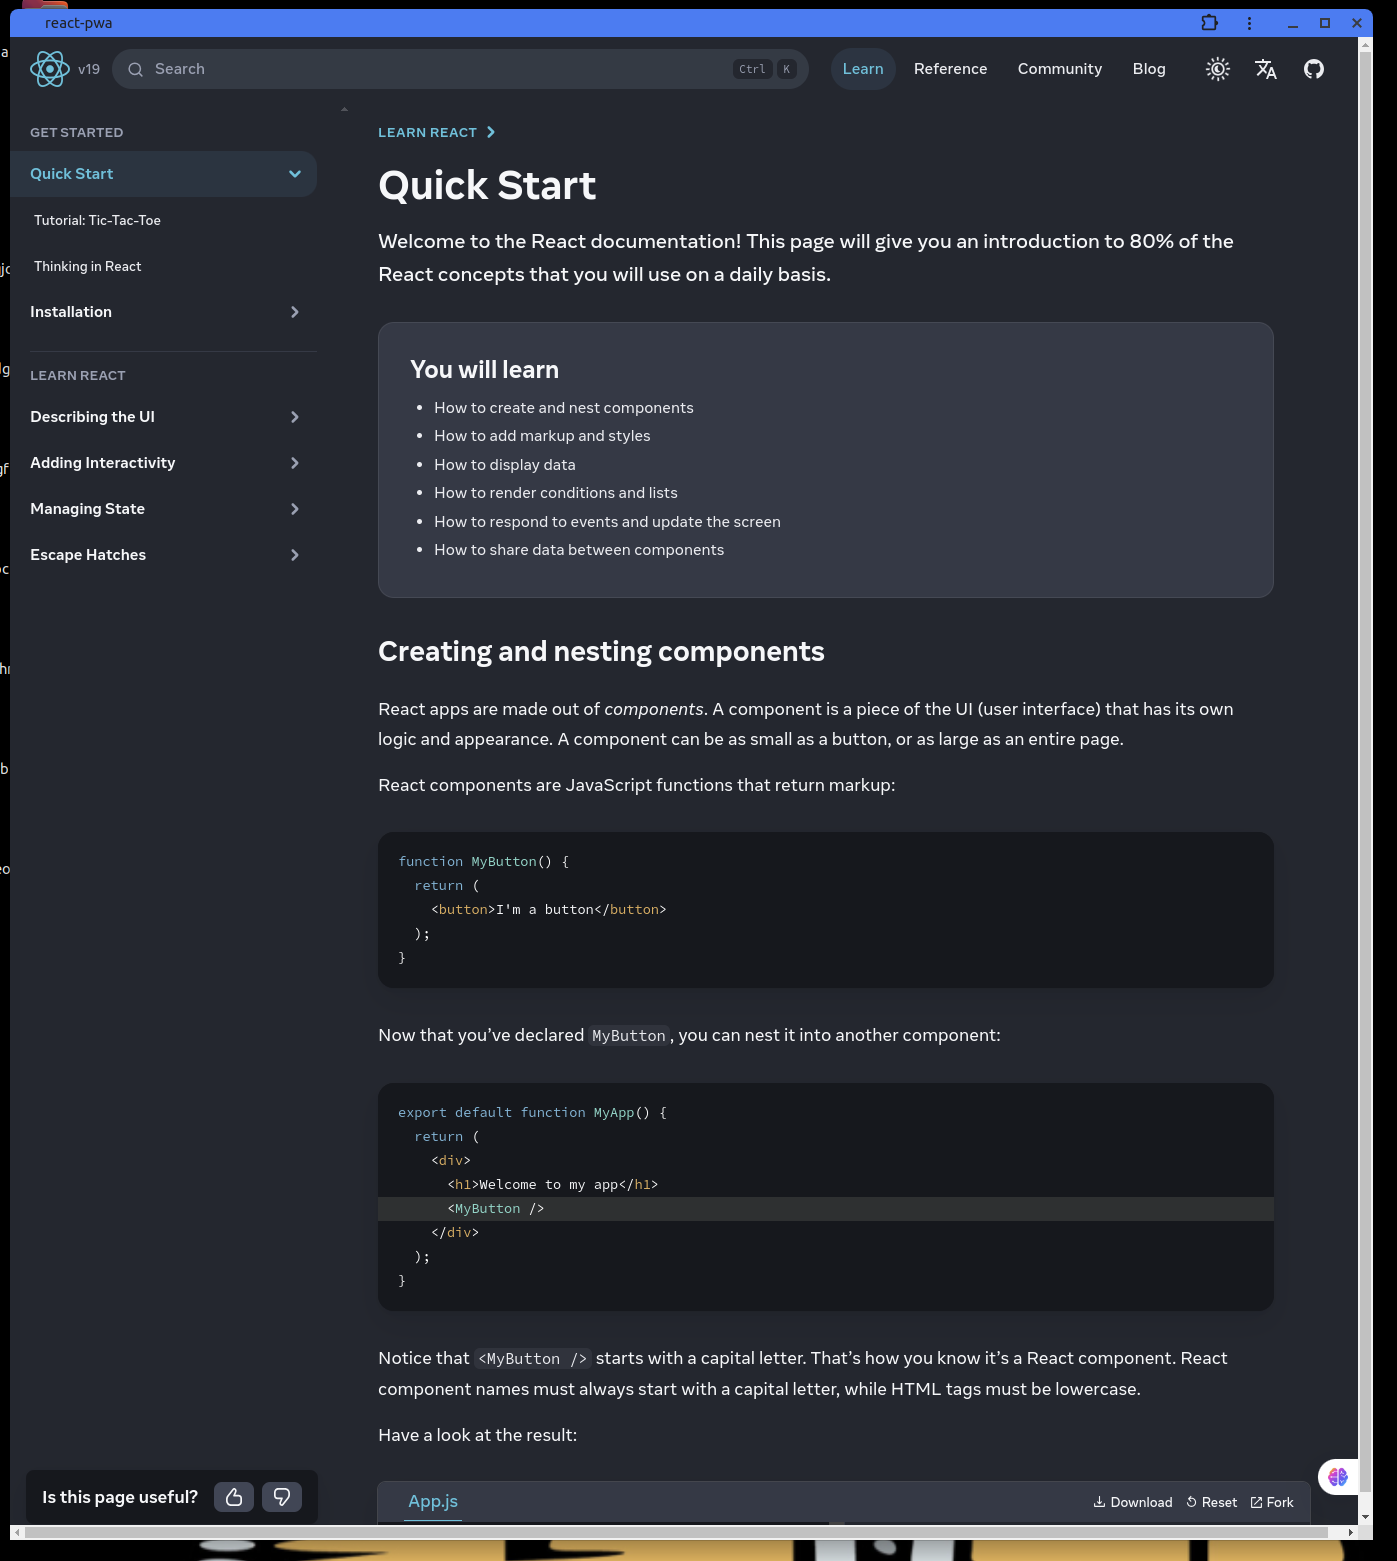The height and width of the screenshot is (1561, 1397).
Task: Open Thinking in React link
Action: pos(88,266)
